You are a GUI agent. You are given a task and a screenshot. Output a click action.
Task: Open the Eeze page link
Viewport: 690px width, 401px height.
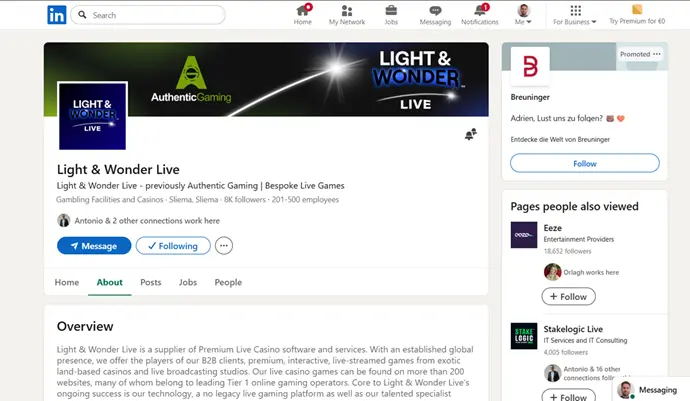[x=552, y=228]
